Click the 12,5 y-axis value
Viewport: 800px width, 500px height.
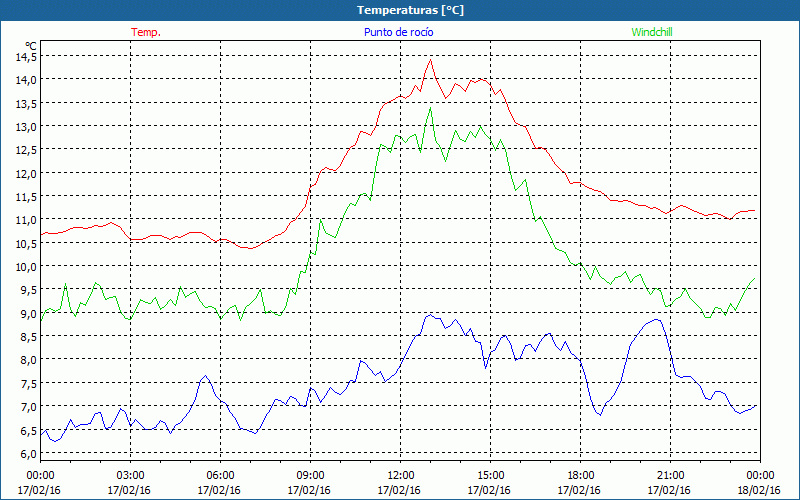click(26, 150)
